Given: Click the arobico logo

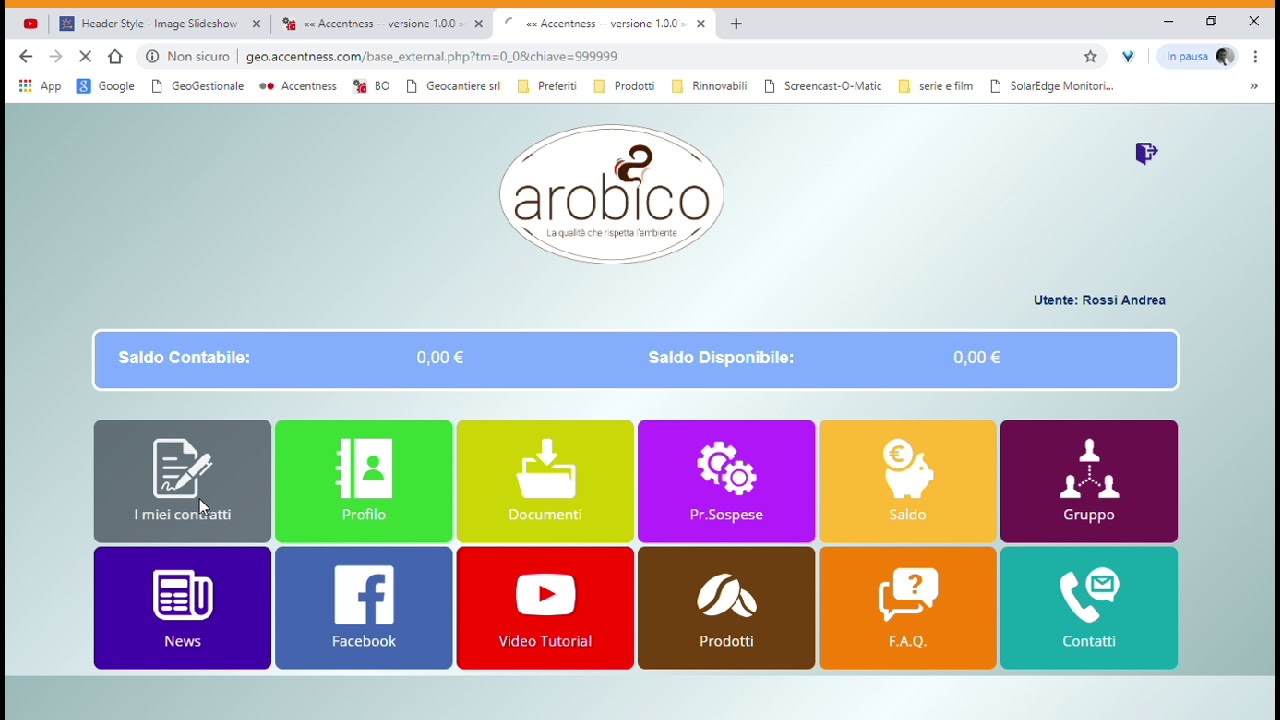Looking at the screenshot, I should (611, 194).
